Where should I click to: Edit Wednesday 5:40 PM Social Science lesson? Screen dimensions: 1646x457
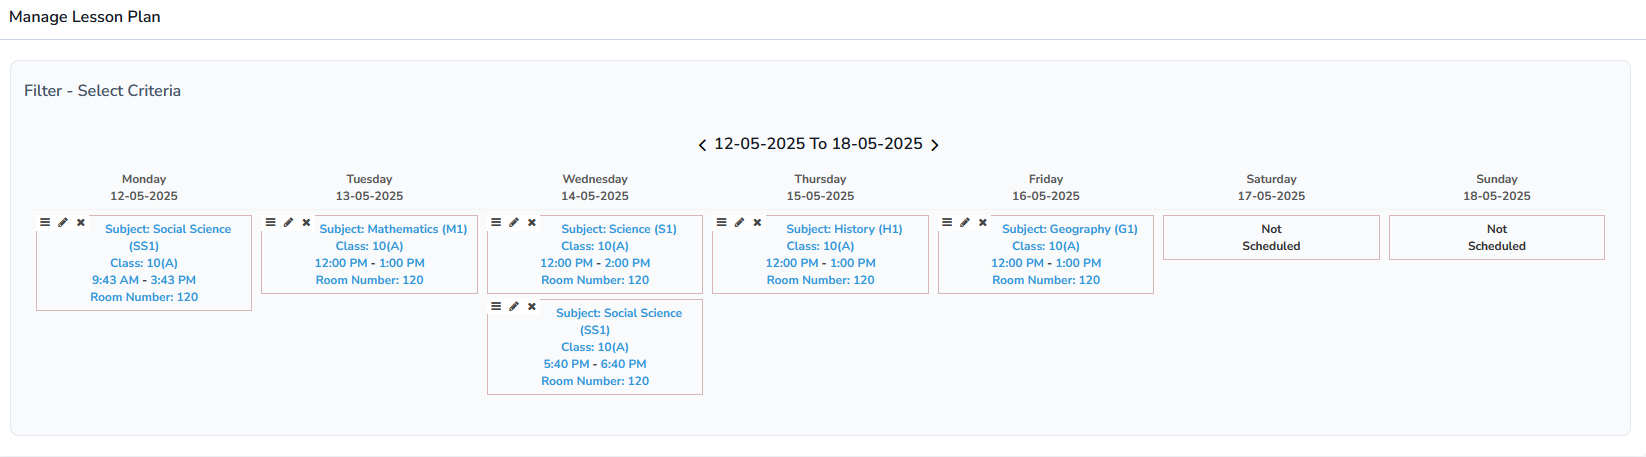pos(514,306)
